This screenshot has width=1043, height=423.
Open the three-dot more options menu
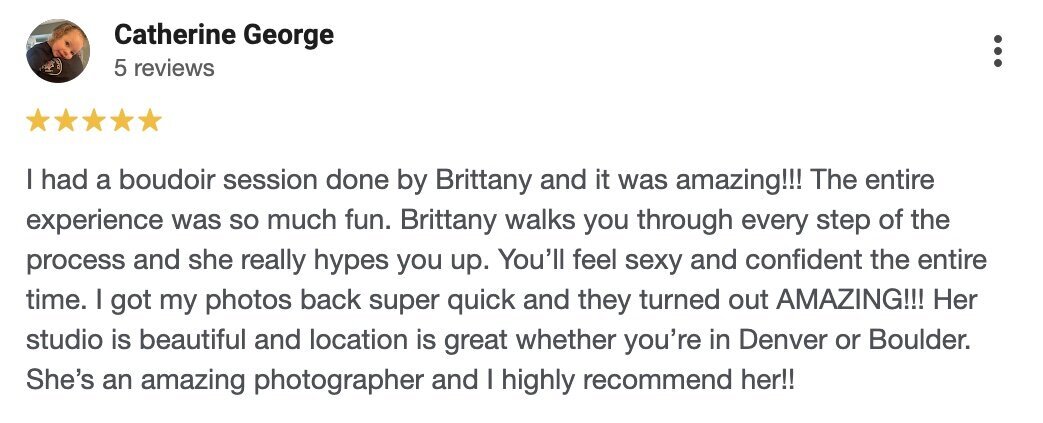(x=997, y=51)
